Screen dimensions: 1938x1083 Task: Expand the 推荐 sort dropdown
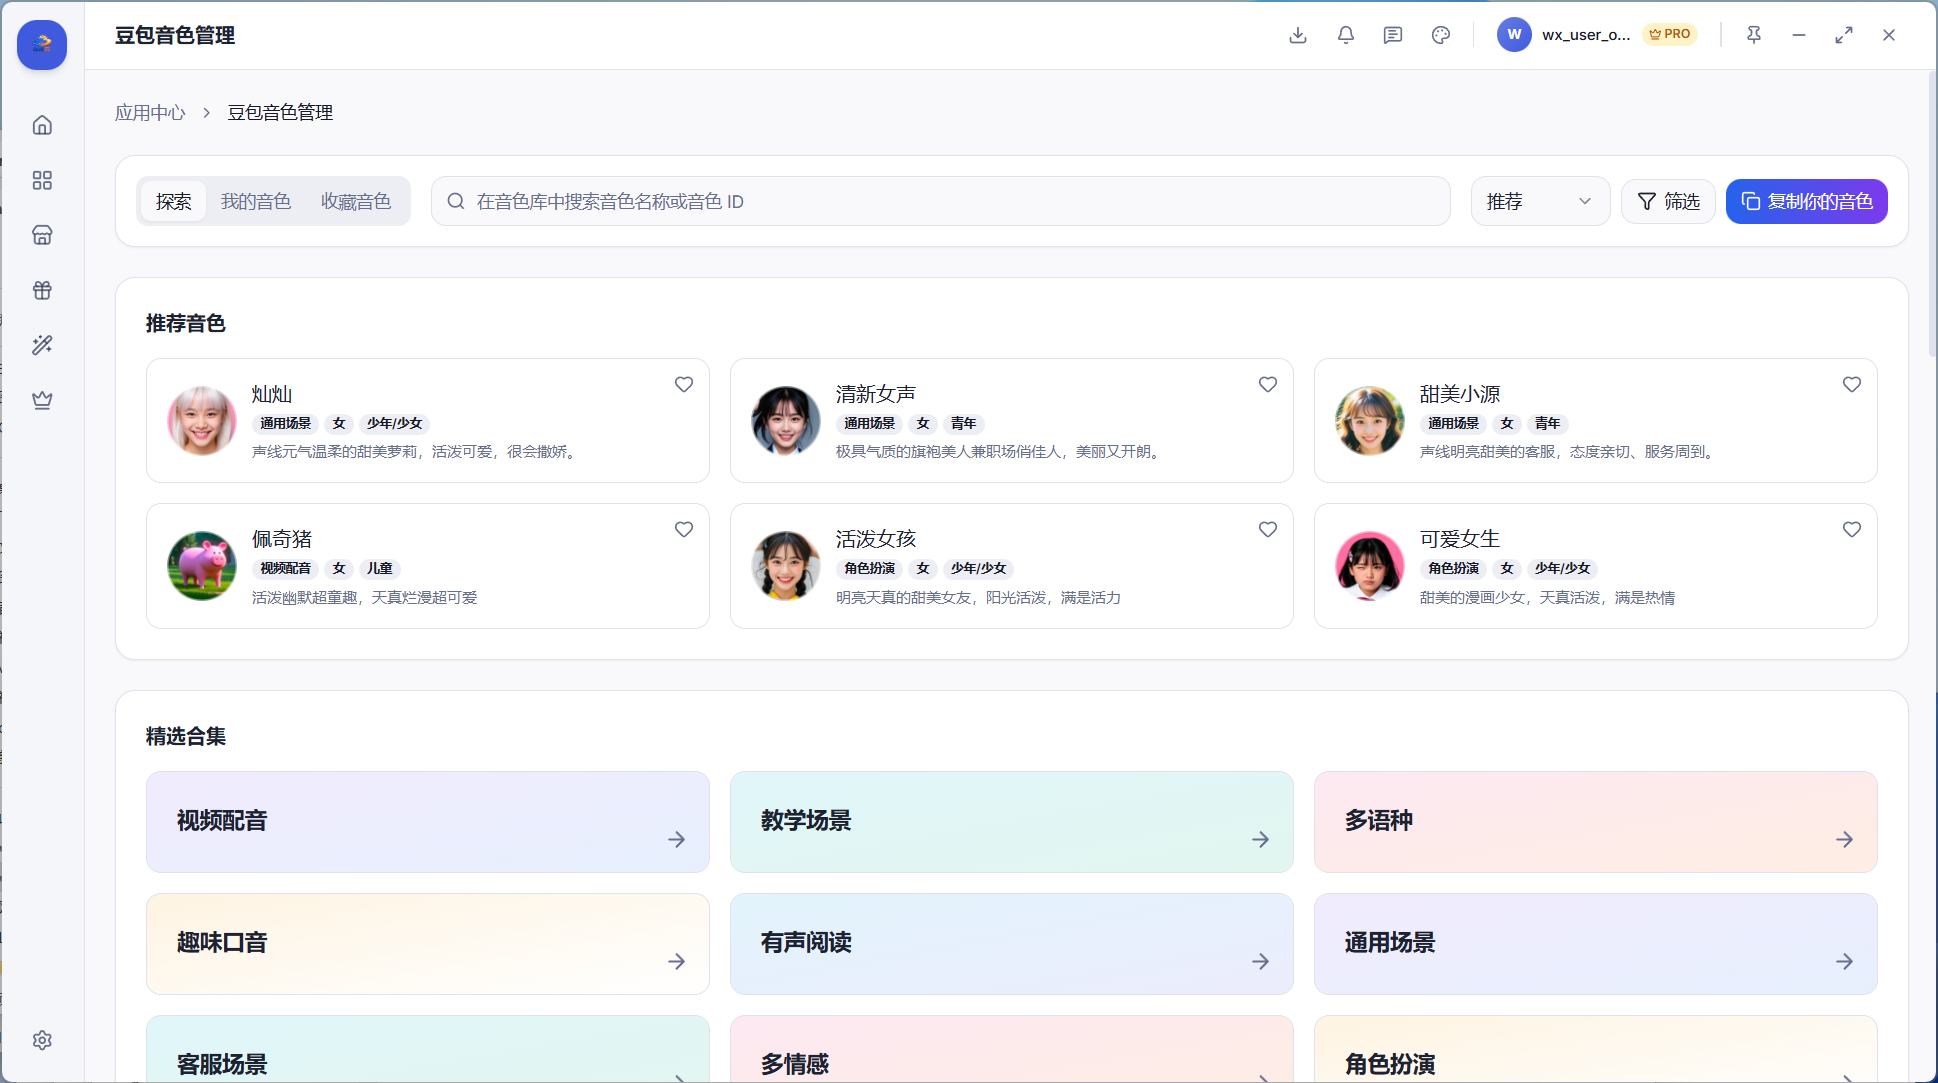click(1540, 201)
